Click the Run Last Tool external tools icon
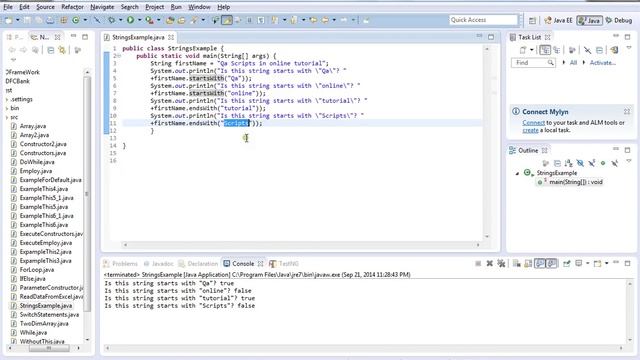 click(x=150, y=20)
